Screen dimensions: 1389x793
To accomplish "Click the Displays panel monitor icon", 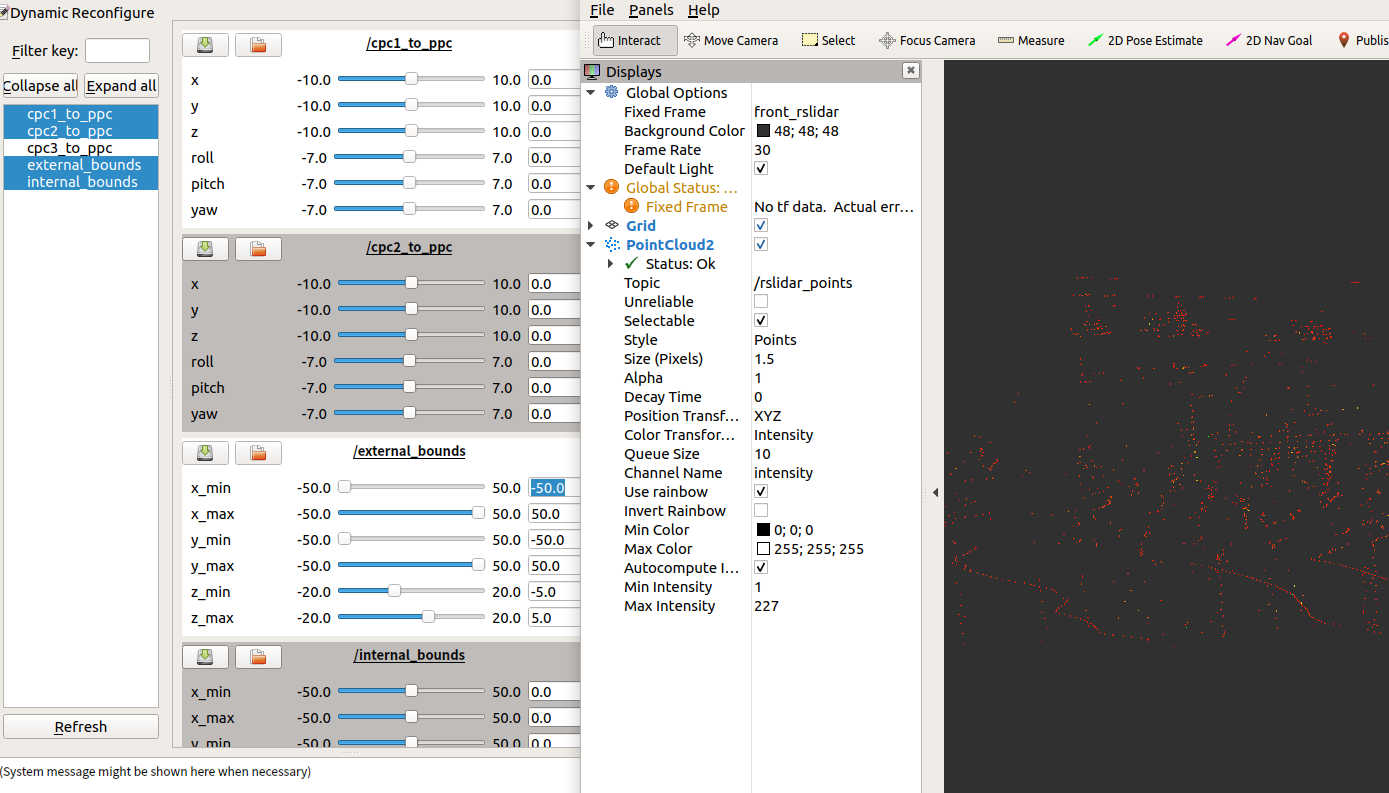I will [592, 71].
